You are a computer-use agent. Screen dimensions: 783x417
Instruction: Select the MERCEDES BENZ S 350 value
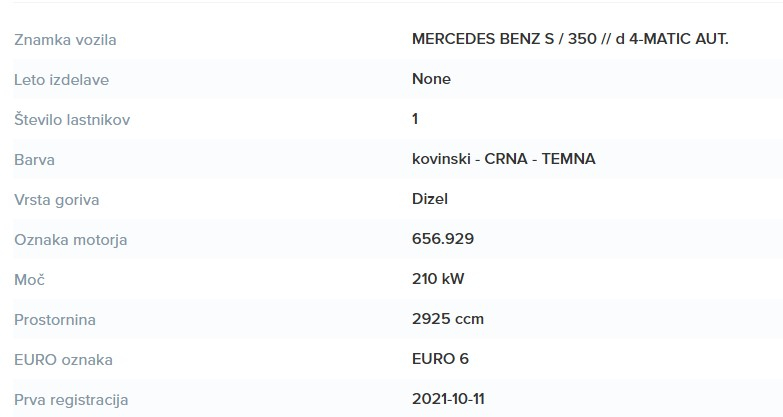570,39
